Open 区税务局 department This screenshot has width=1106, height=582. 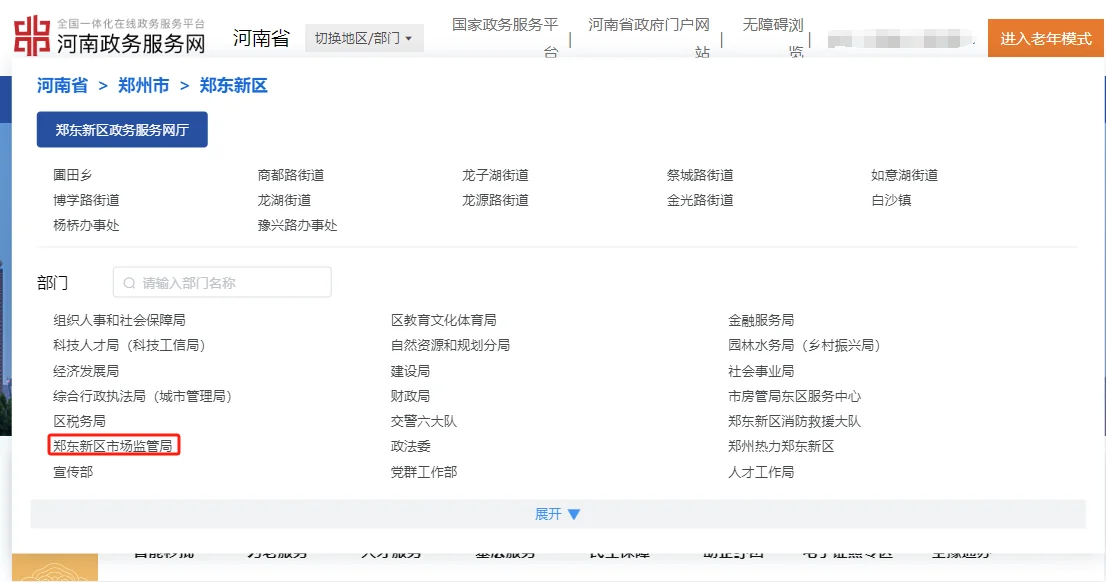pyautogui.click(x=80, y=421)
